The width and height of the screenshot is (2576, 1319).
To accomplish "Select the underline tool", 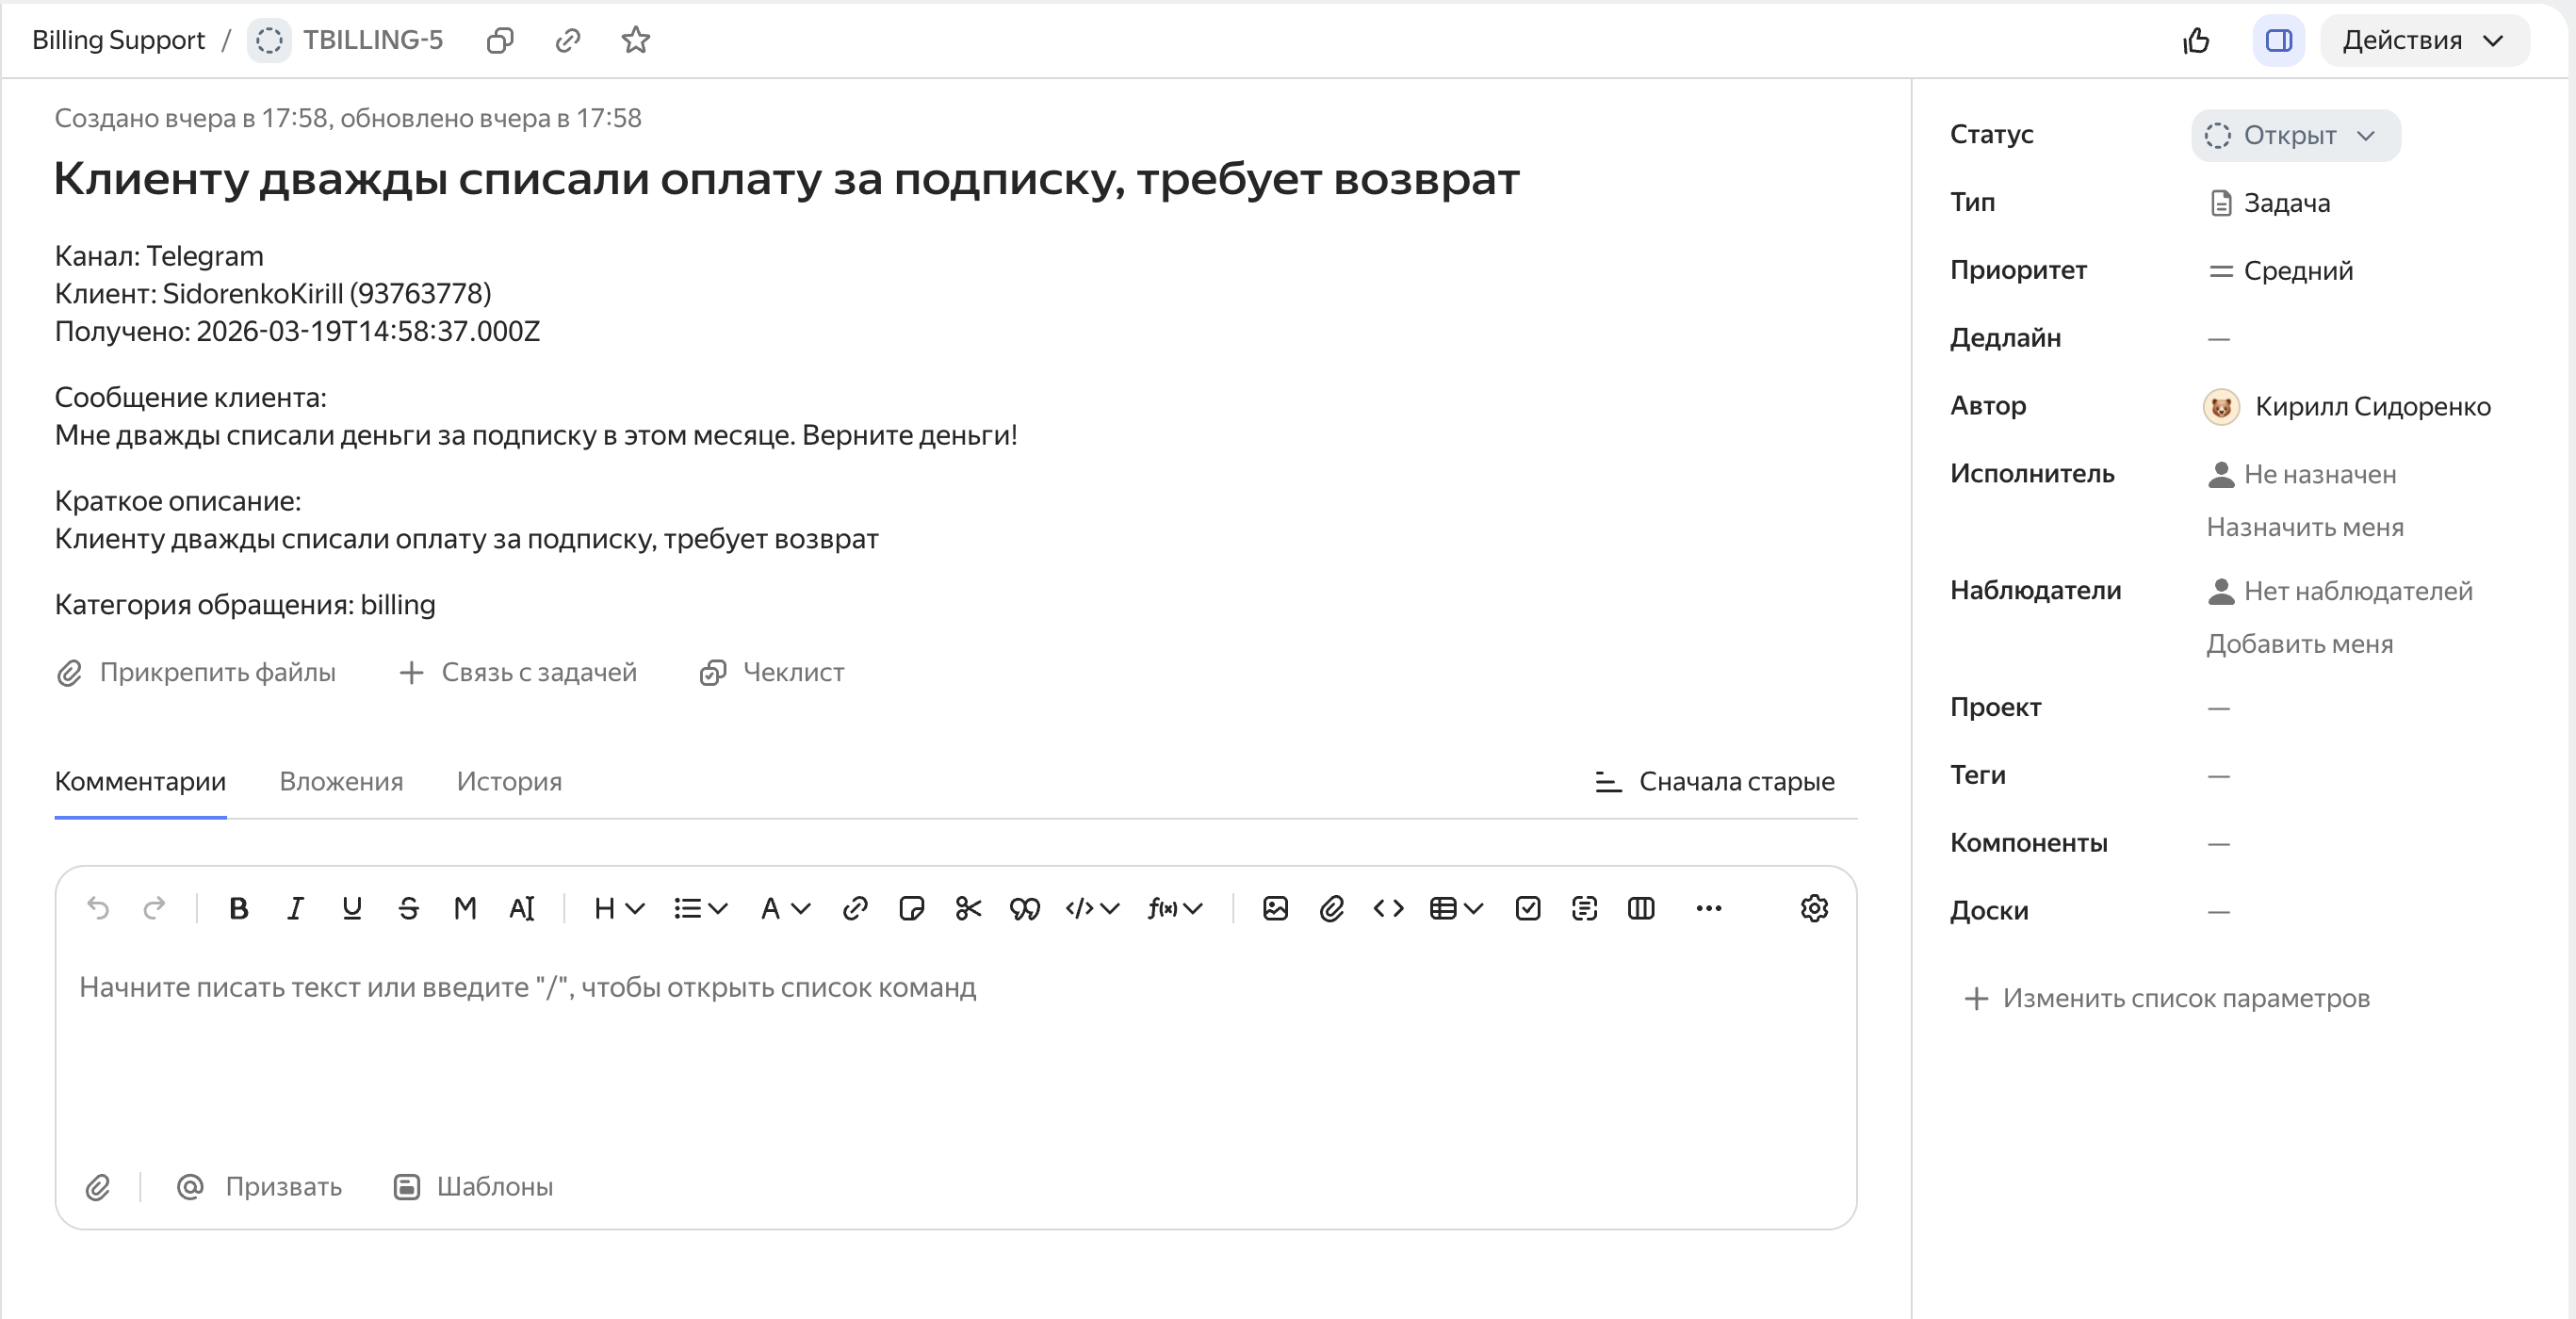I will coord(351,908).
